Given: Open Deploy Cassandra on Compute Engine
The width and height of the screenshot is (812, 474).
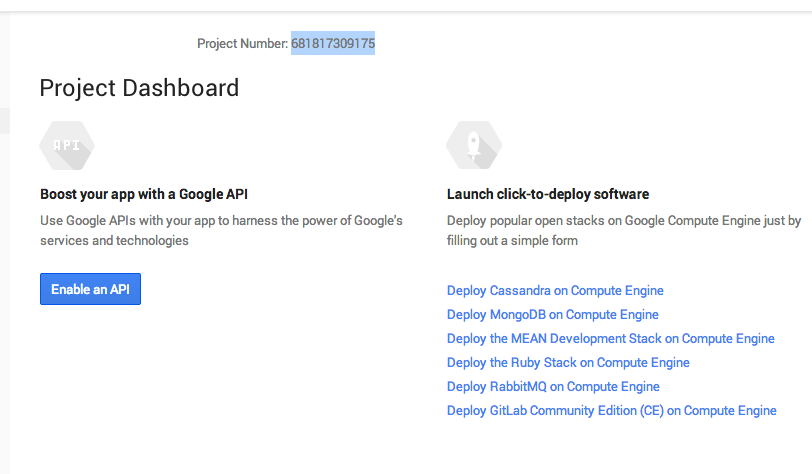Looking at the screenshot, I should (x=555, y=291).
